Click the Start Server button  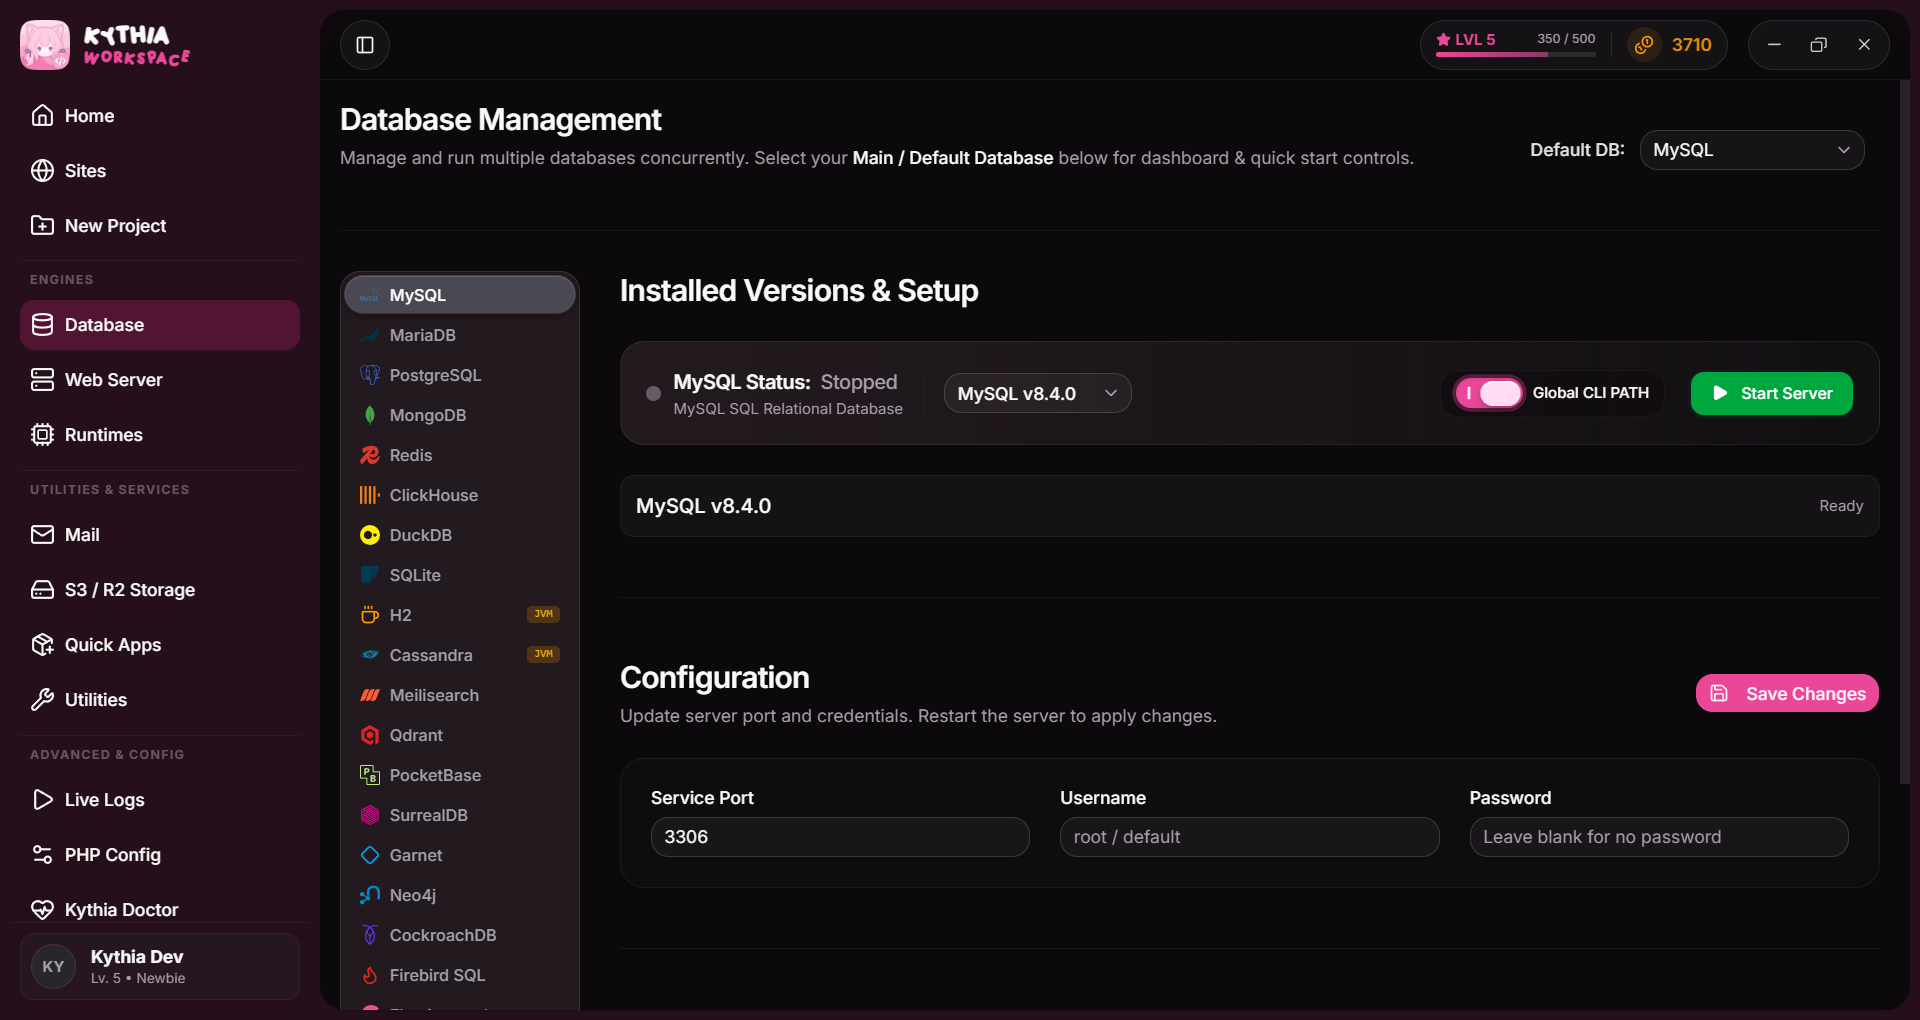pos(1771,393)
